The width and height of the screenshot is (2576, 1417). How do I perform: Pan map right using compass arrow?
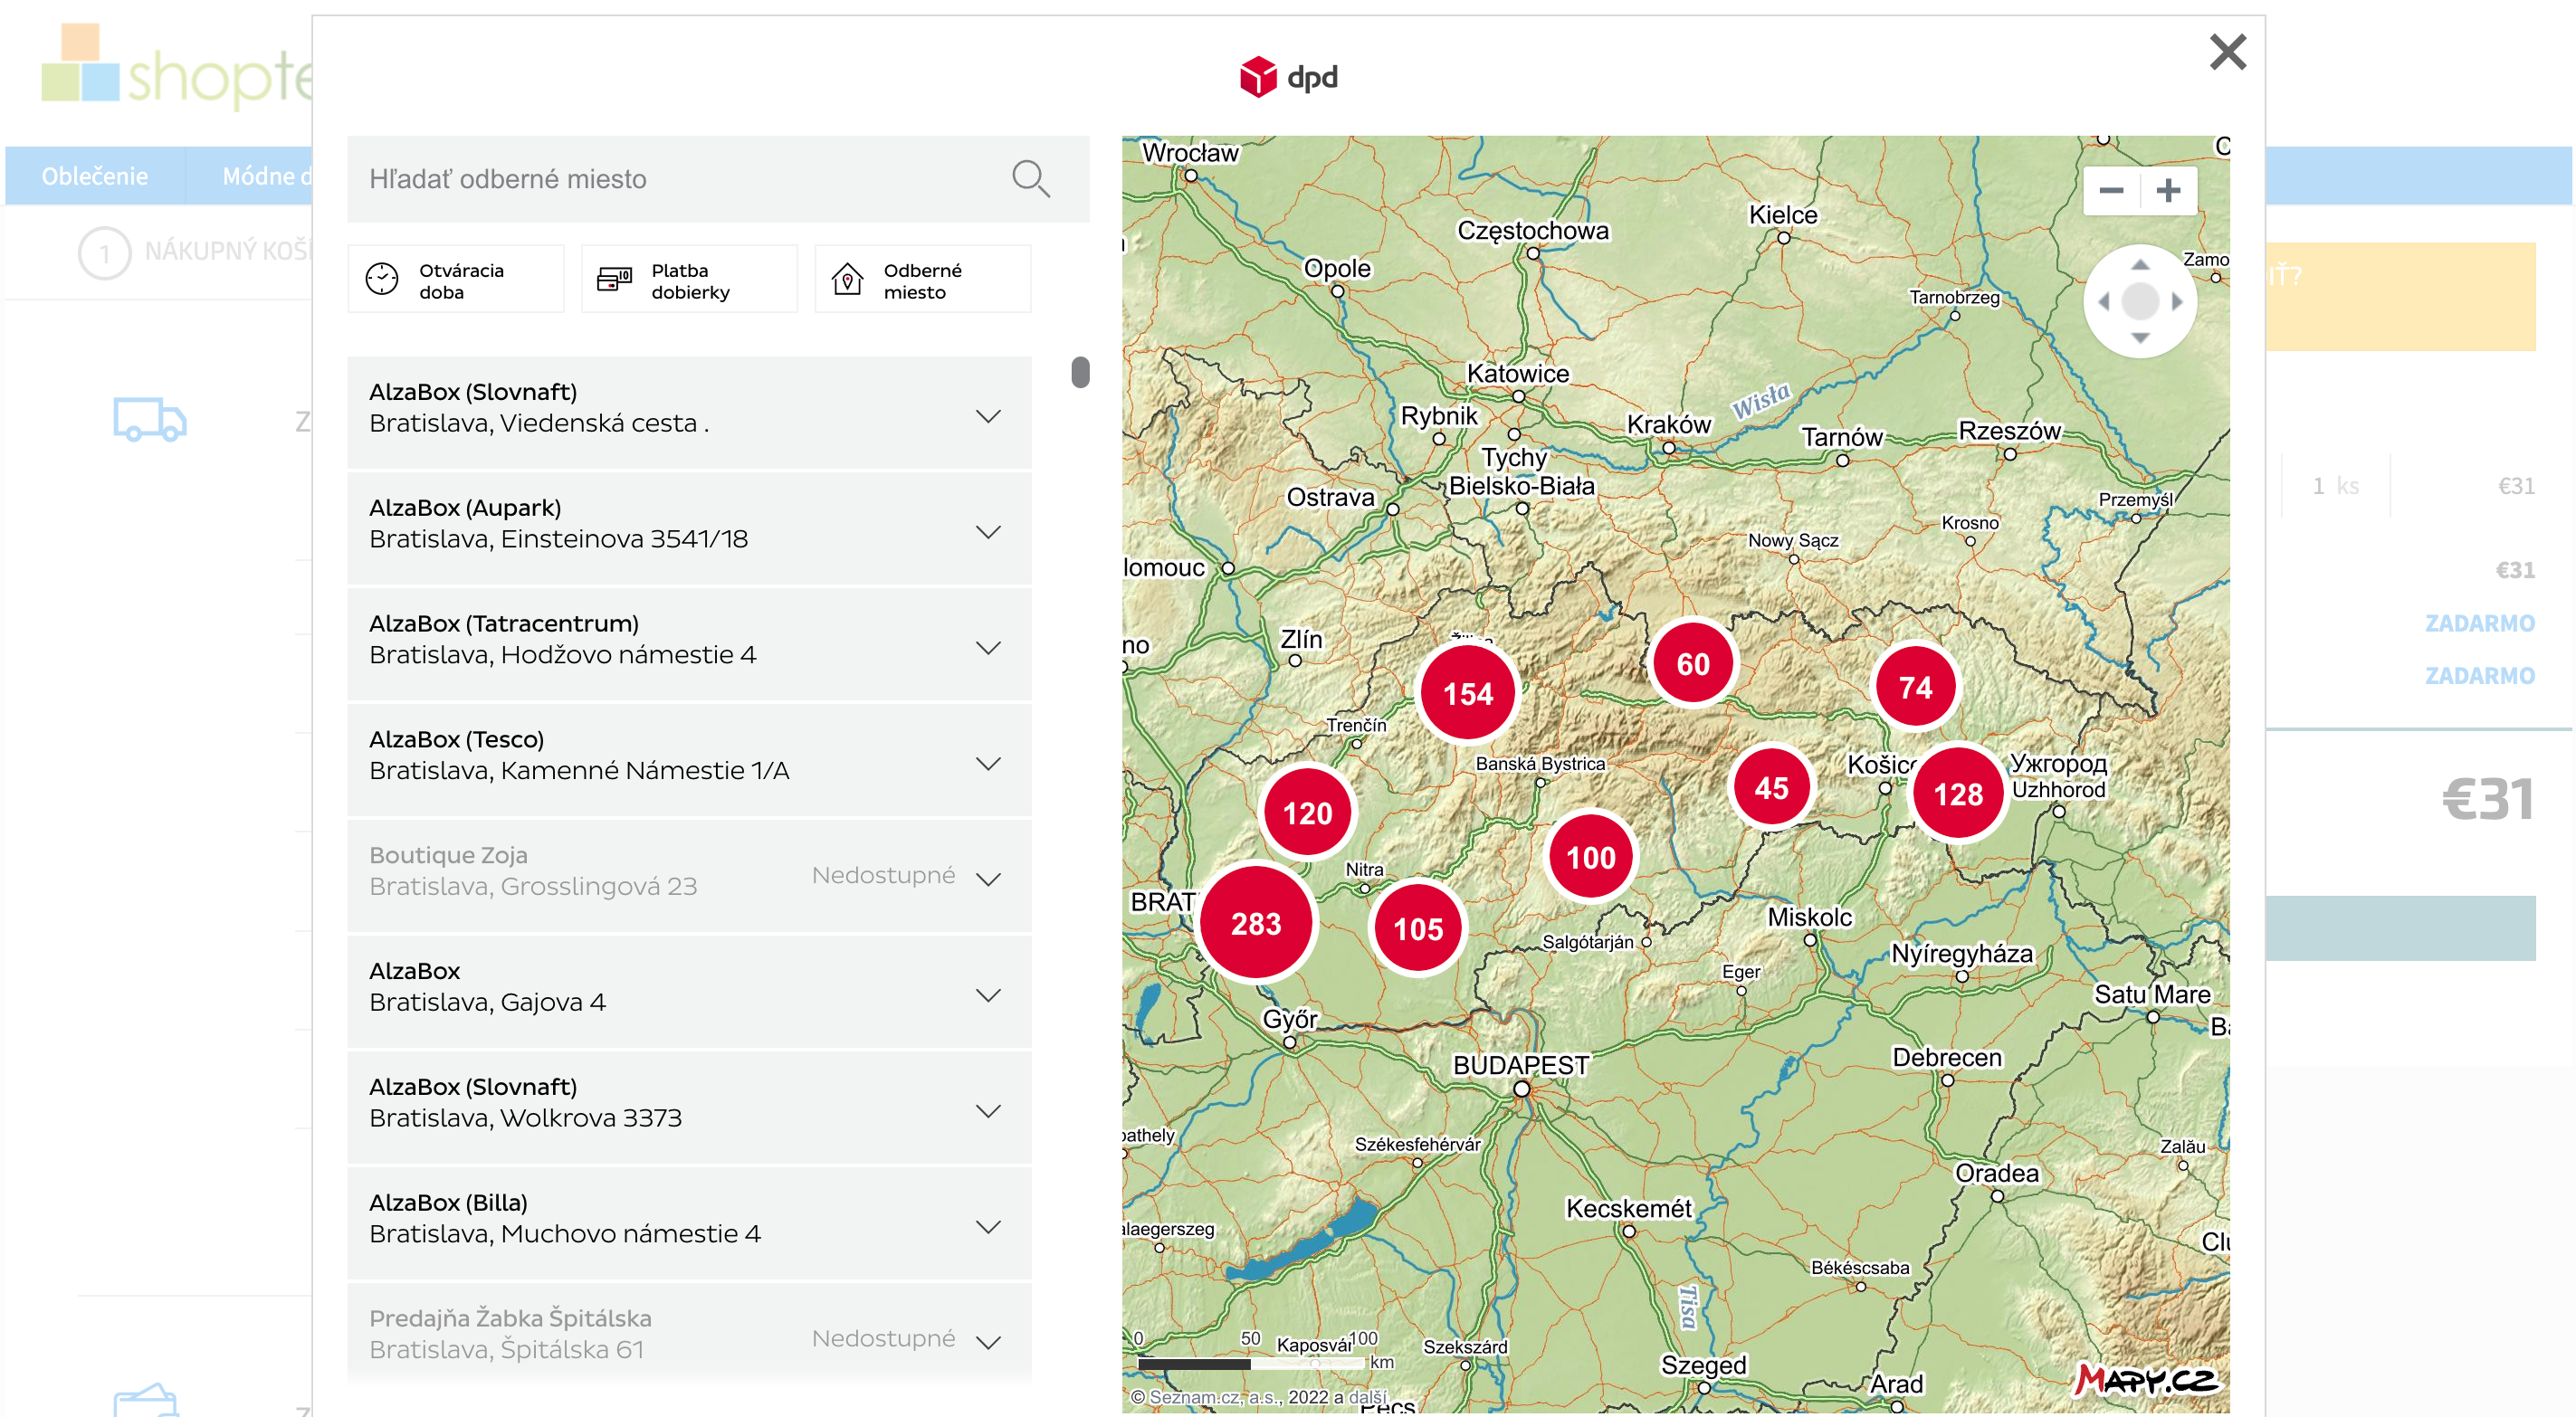coord(2177,301)
